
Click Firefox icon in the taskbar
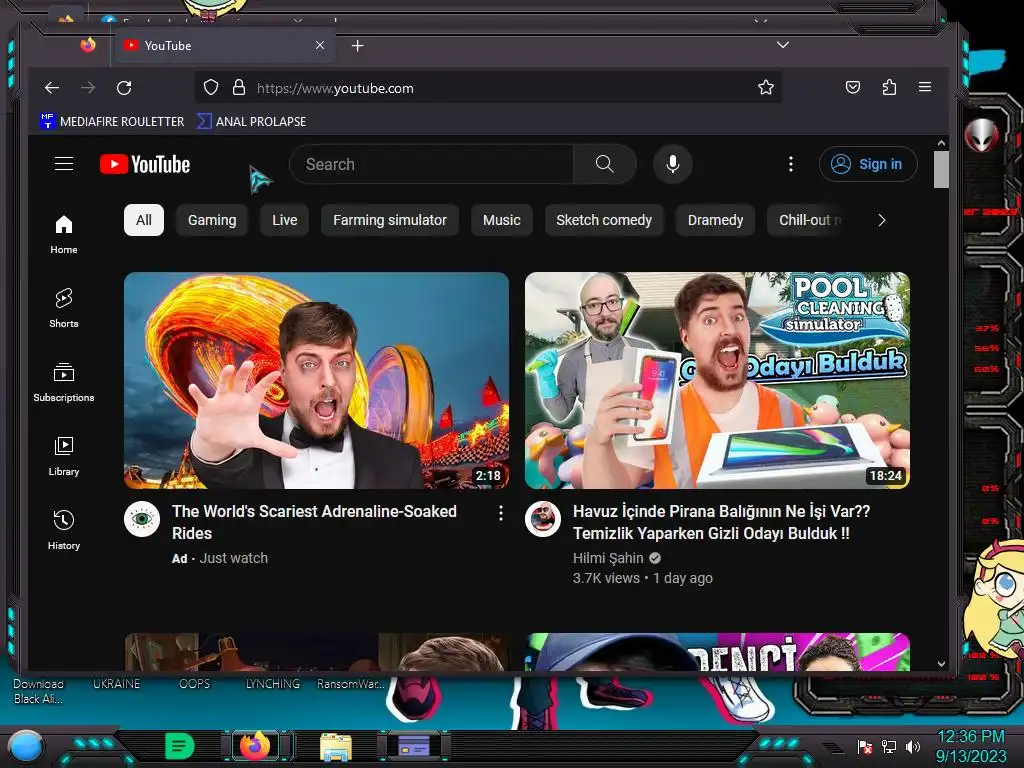click(x=255, y=746)
